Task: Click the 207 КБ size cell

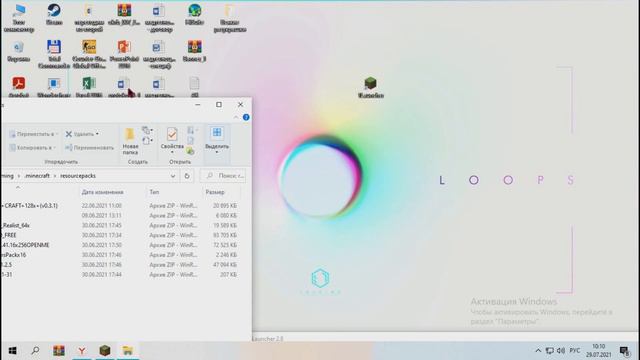Action: pos(229,275)
